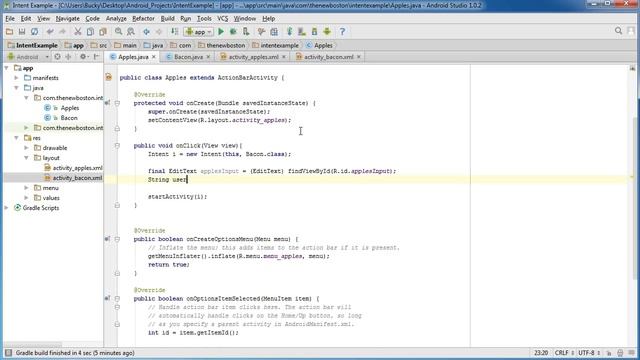
Task: Click IntentExample breadcrumb
Action: tap(33, 45)
